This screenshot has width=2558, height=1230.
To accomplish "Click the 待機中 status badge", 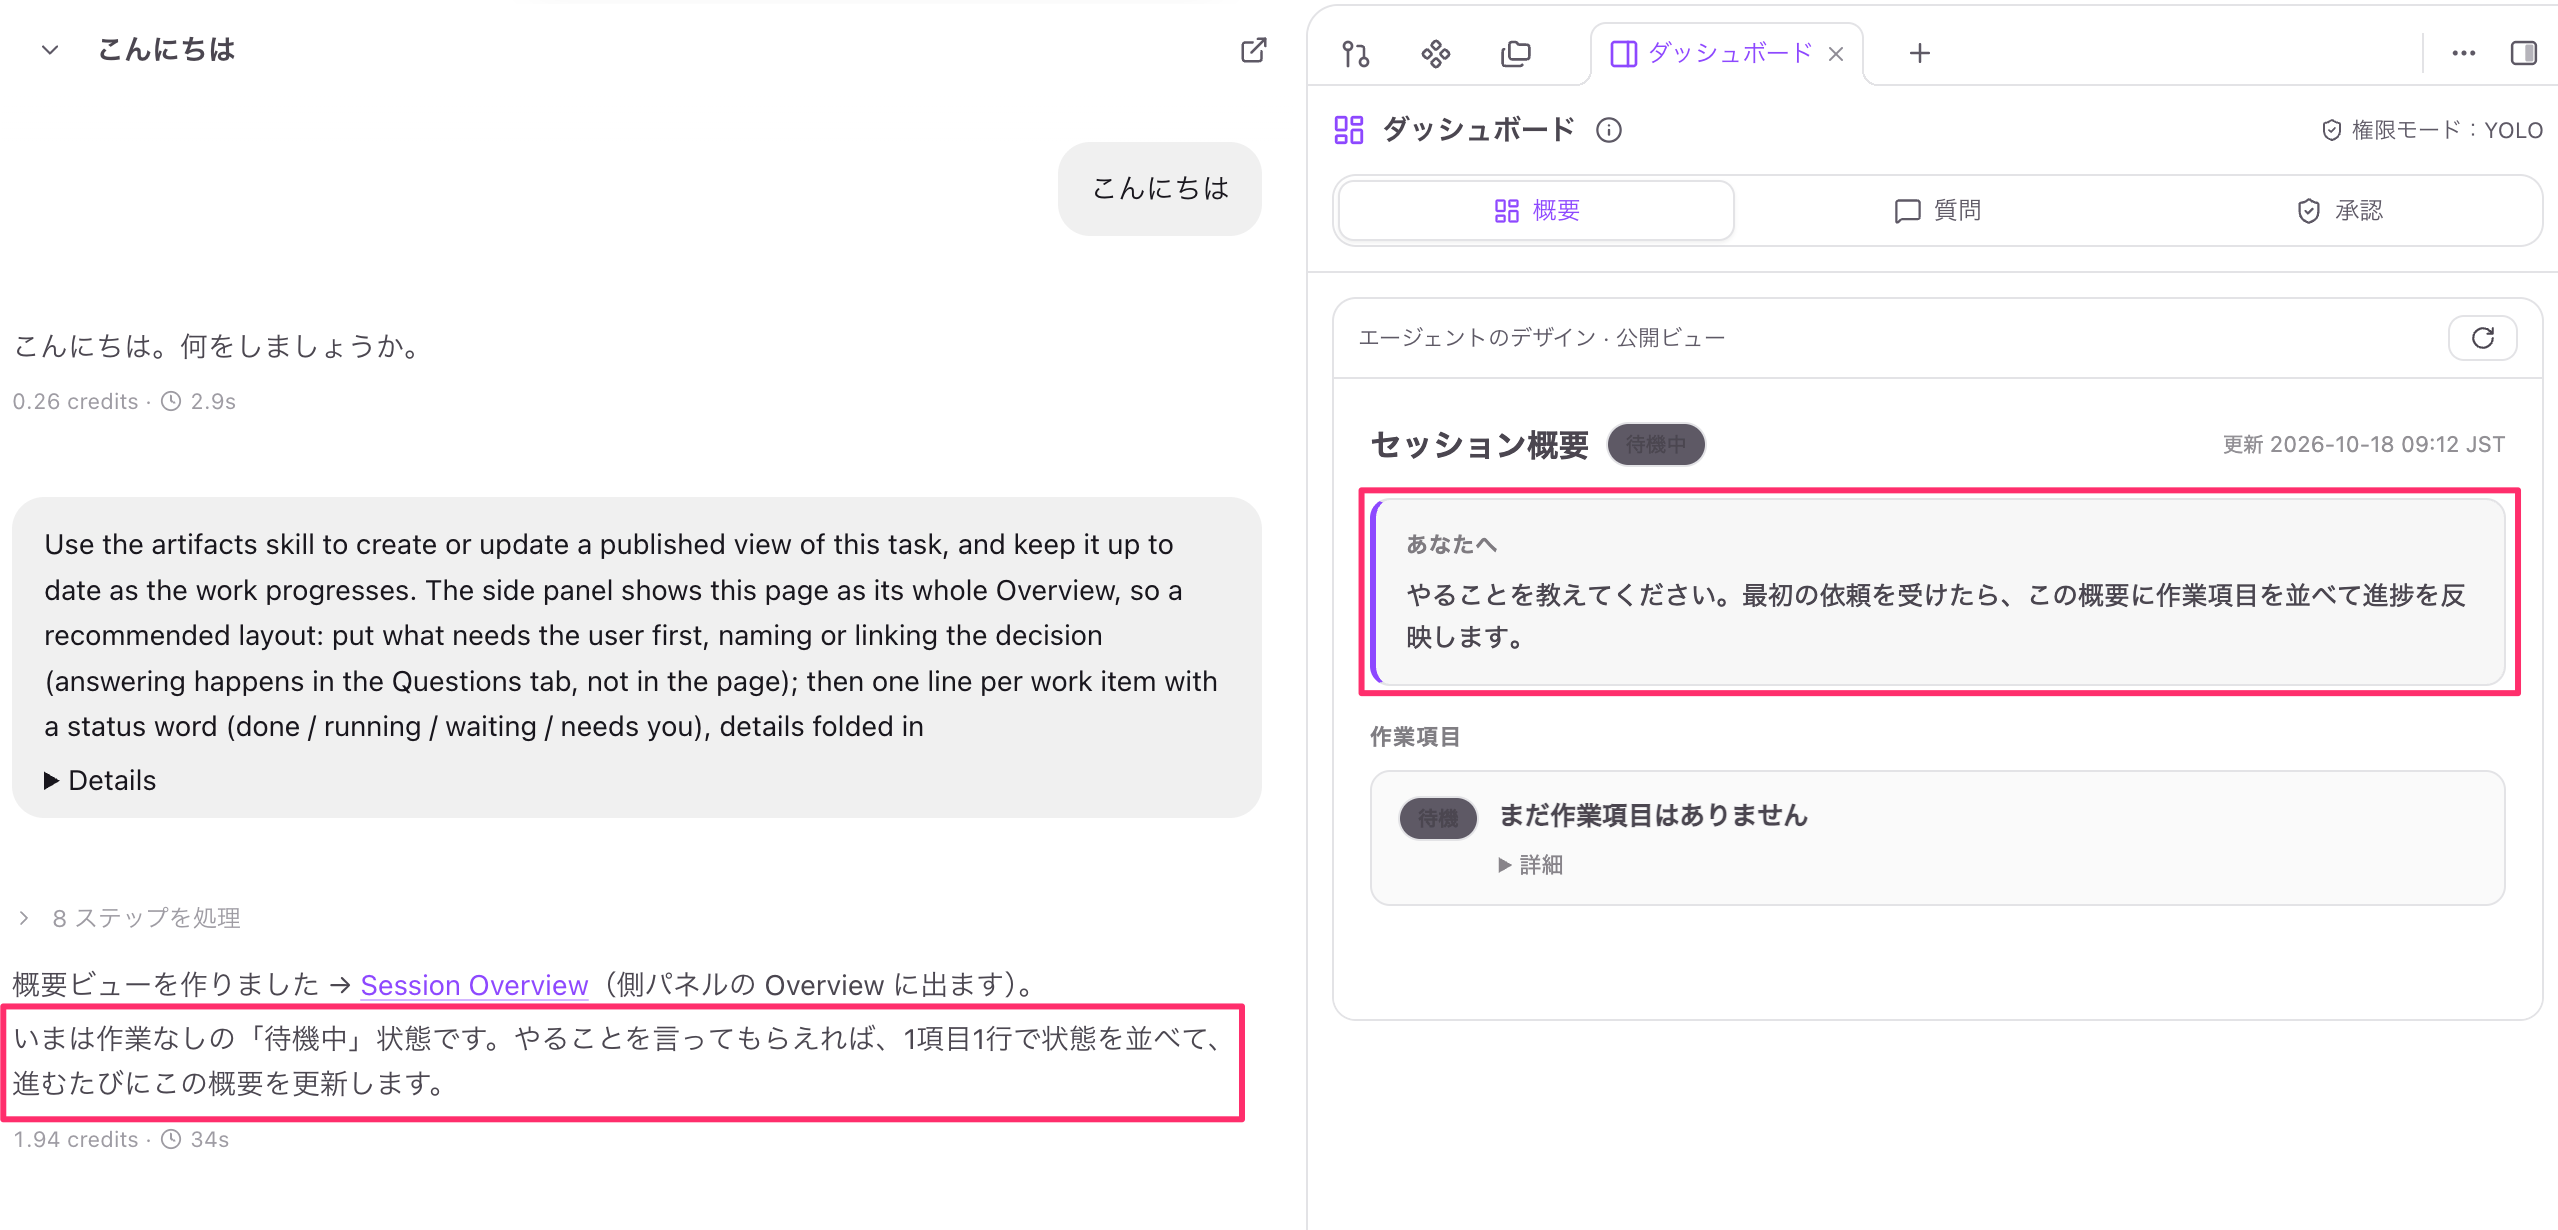I will coord(1655,444).
